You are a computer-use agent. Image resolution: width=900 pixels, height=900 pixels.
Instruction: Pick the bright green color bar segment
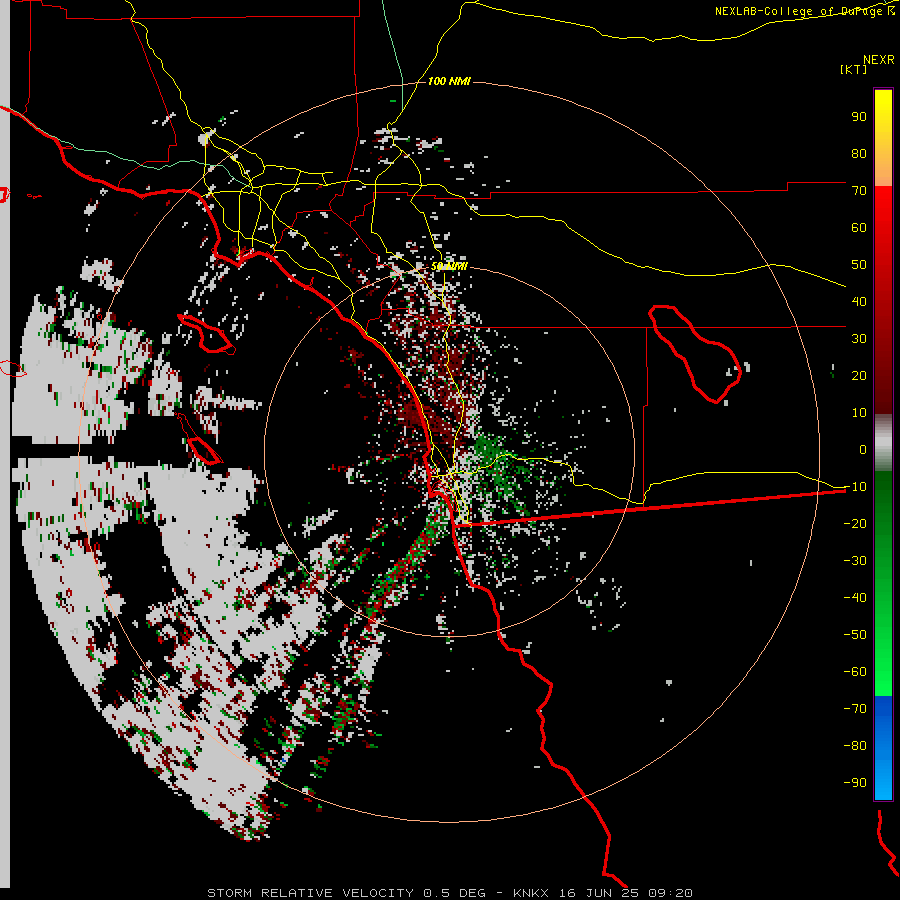coord(883,660)
